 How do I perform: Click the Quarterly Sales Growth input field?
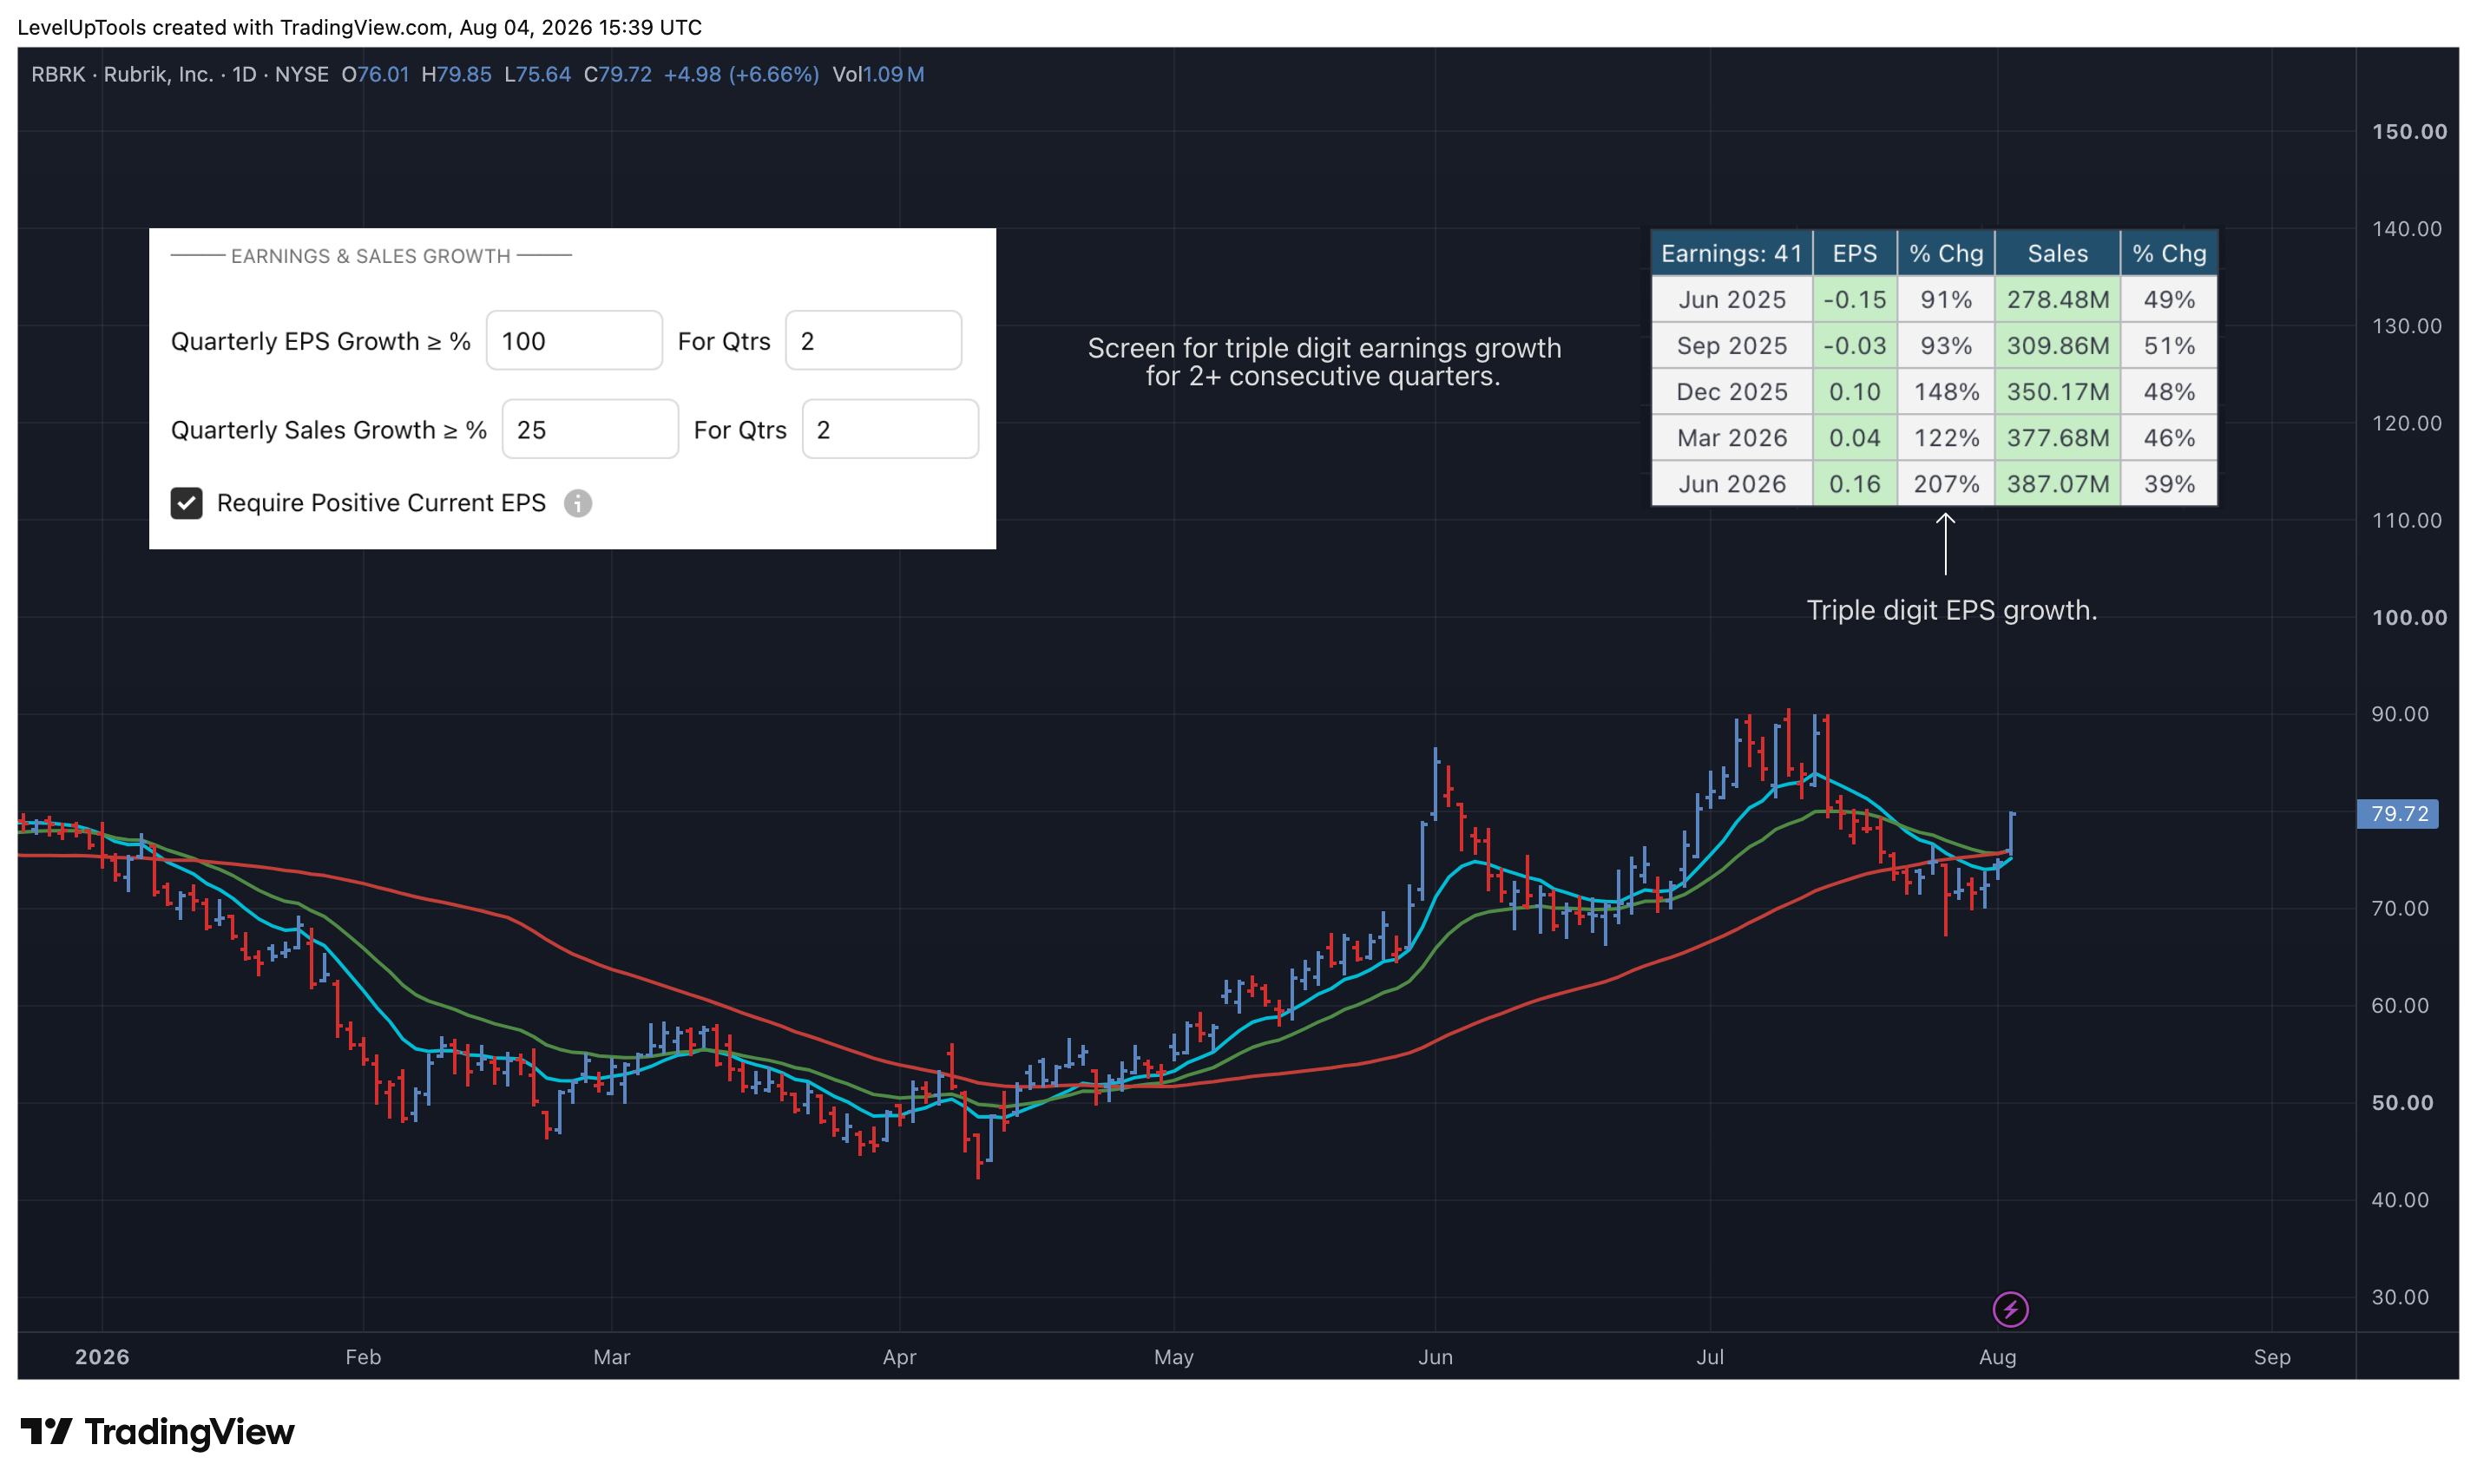(x=590, y=430)
